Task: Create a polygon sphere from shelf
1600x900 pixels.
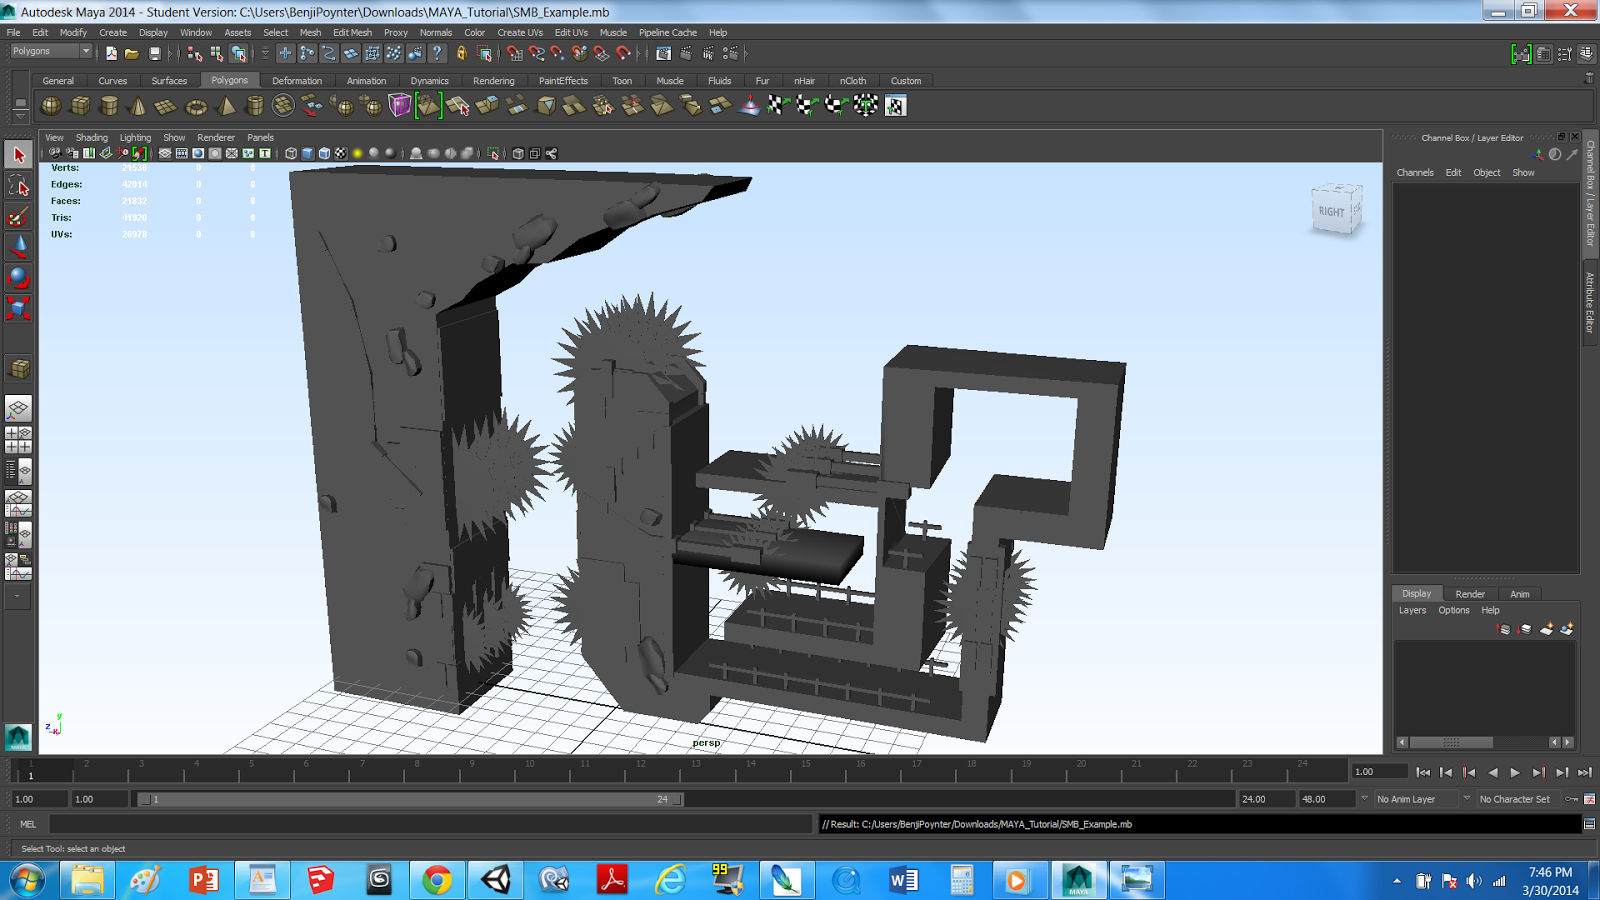Action: 51,105
